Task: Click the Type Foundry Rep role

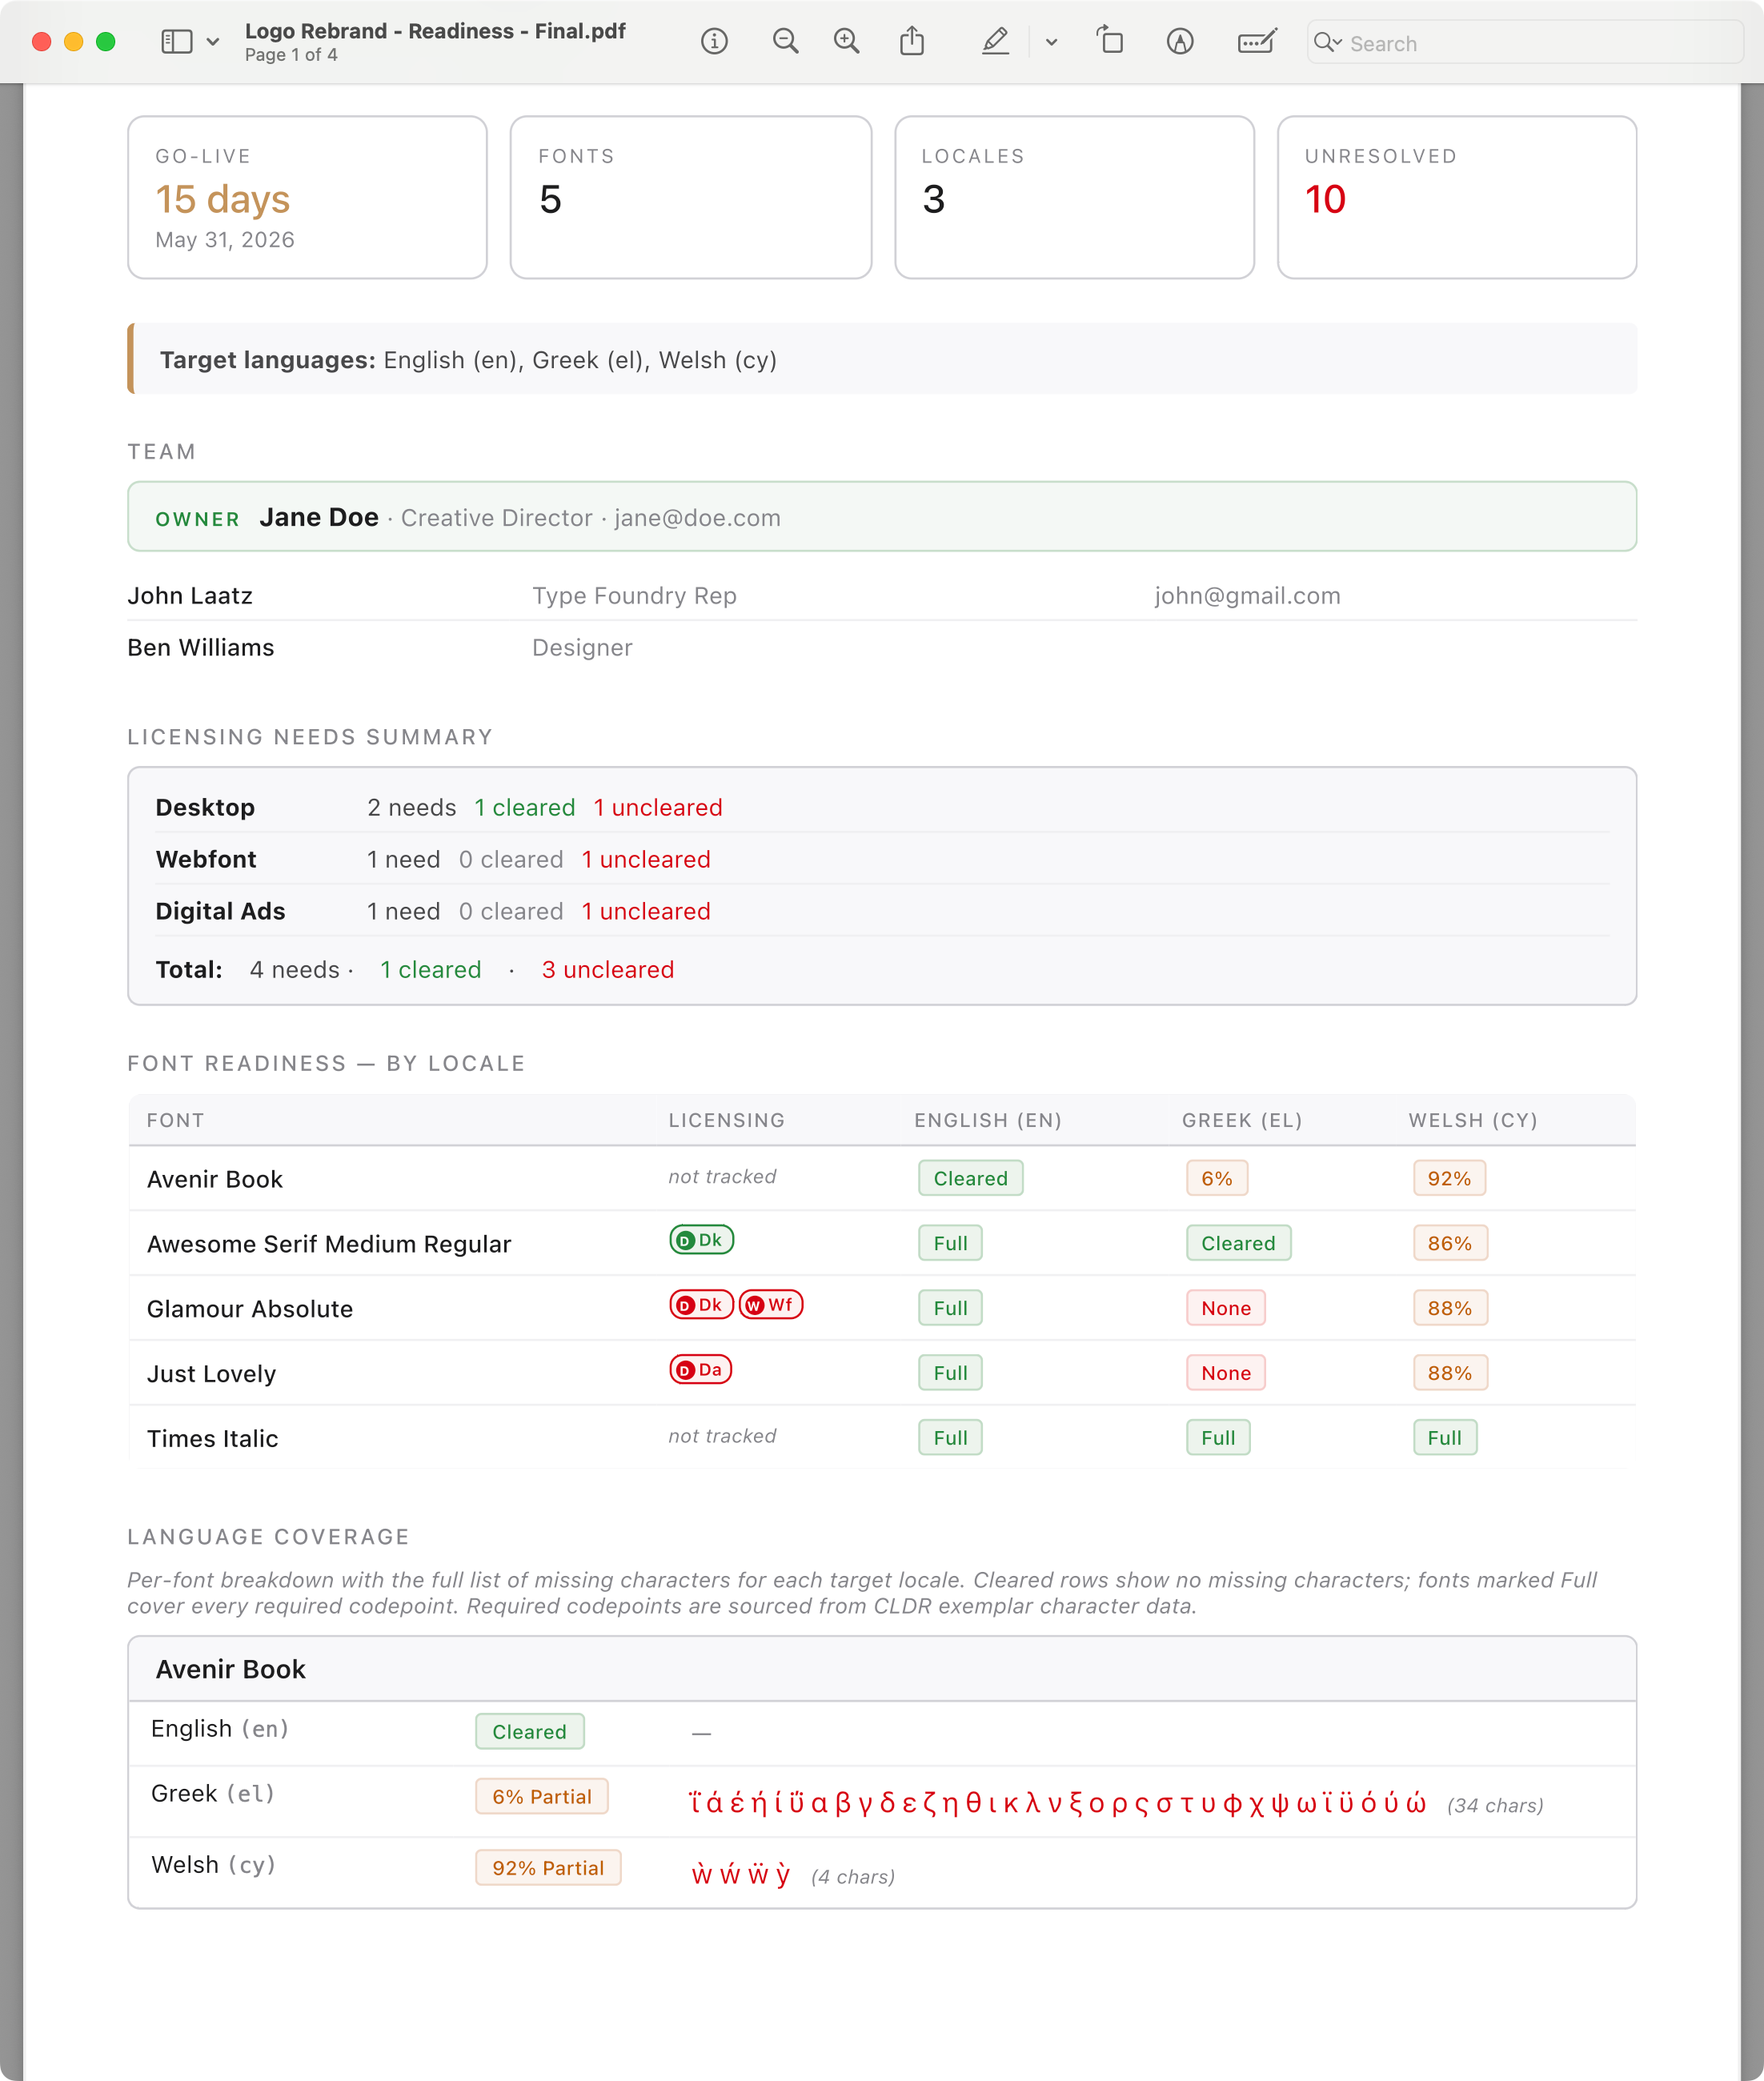Action: (634, 596)
